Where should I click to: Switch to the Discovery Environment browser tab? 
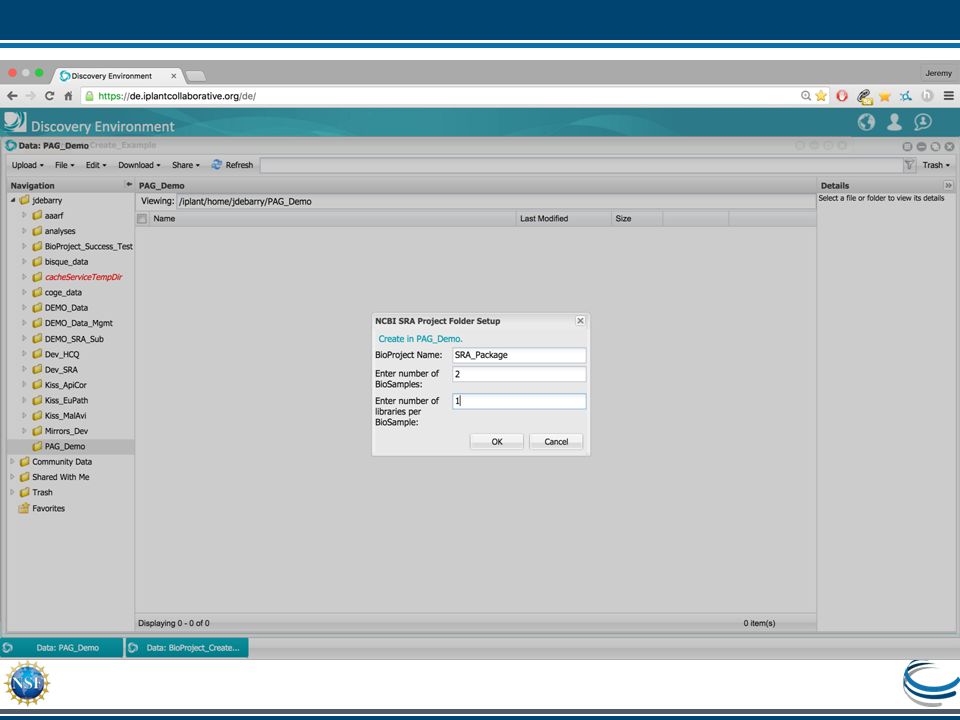pyautogui.click(x=116, y=76)
